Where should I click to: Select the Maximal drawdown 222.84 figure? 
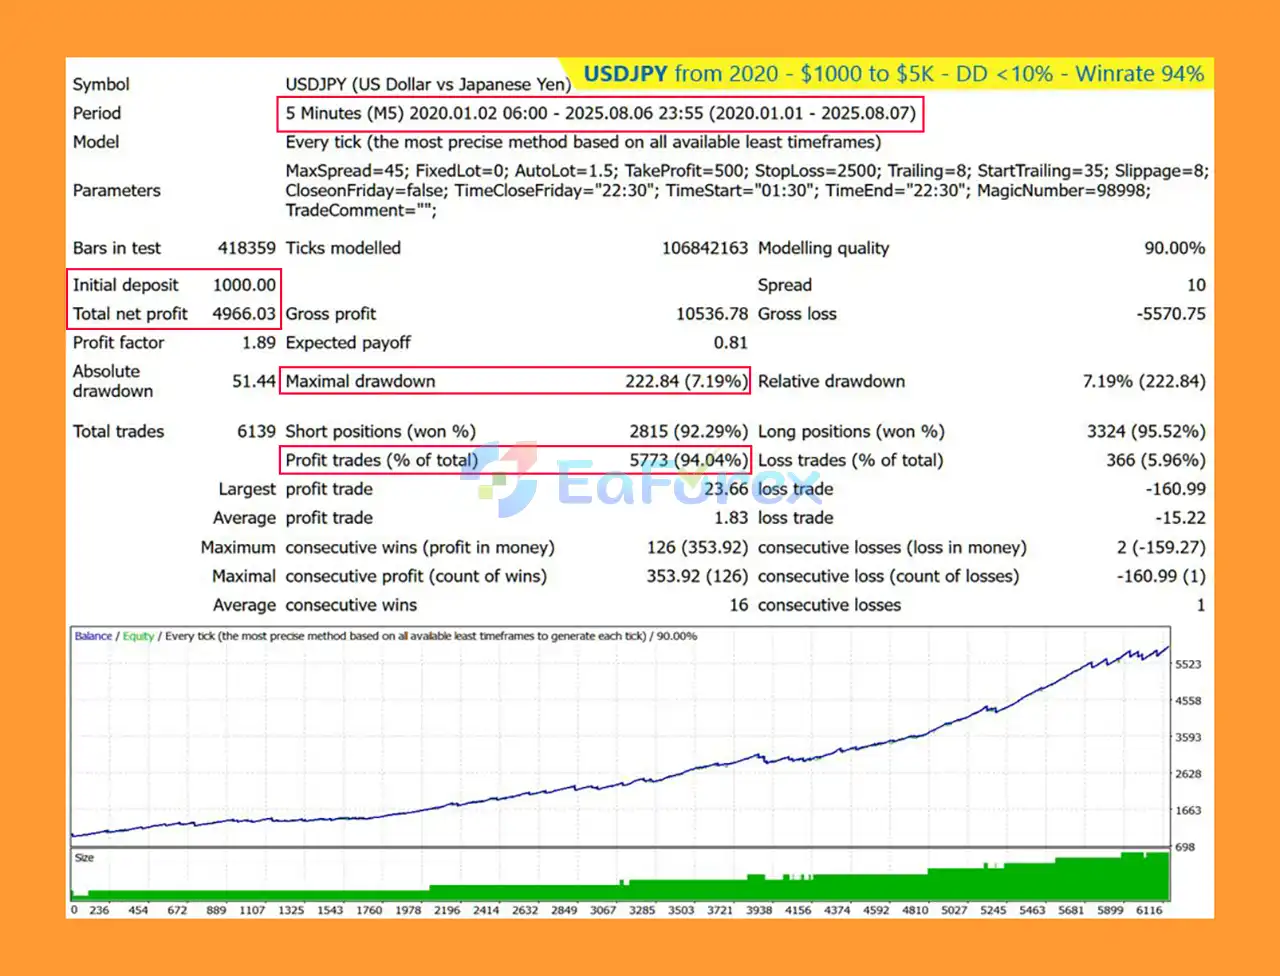684,381
